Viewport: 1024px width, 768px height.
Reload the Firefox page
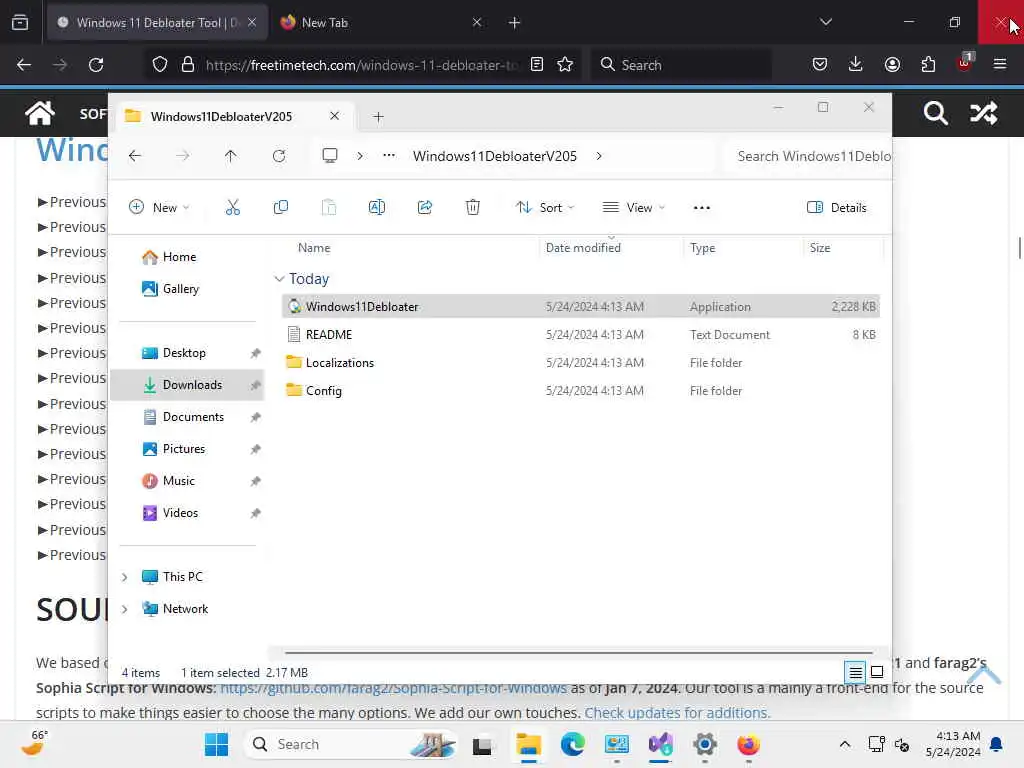point(96,65)
